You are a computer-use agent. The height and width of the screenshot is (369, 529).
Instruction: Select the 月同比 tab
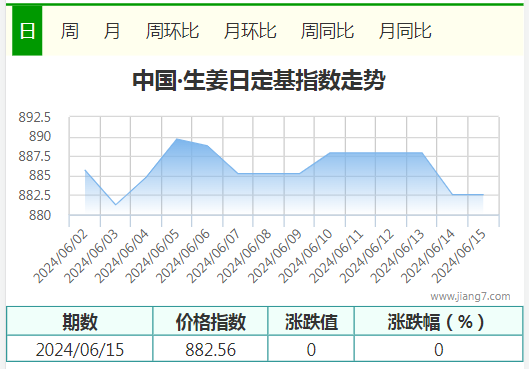point(405,31)
